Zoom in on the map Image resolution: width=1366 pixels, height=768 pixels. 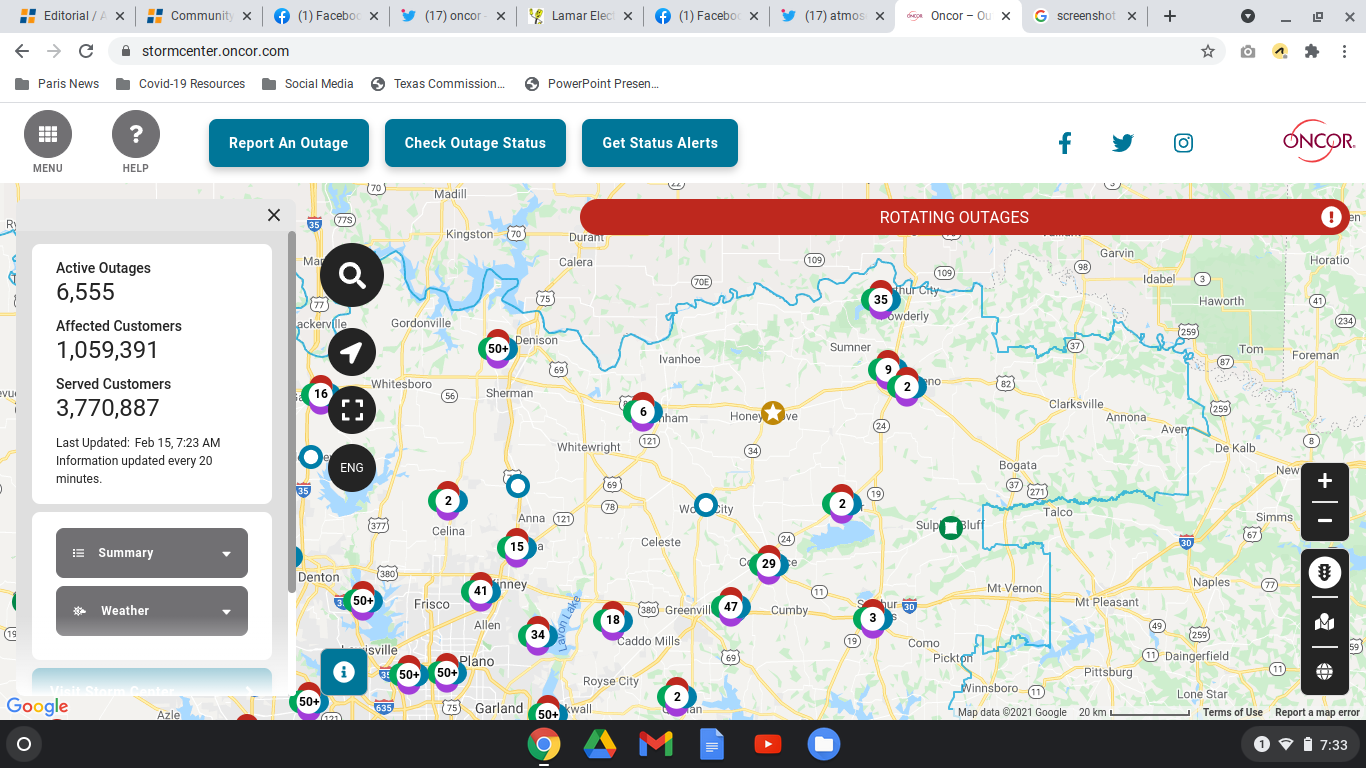pos(1325,481)
